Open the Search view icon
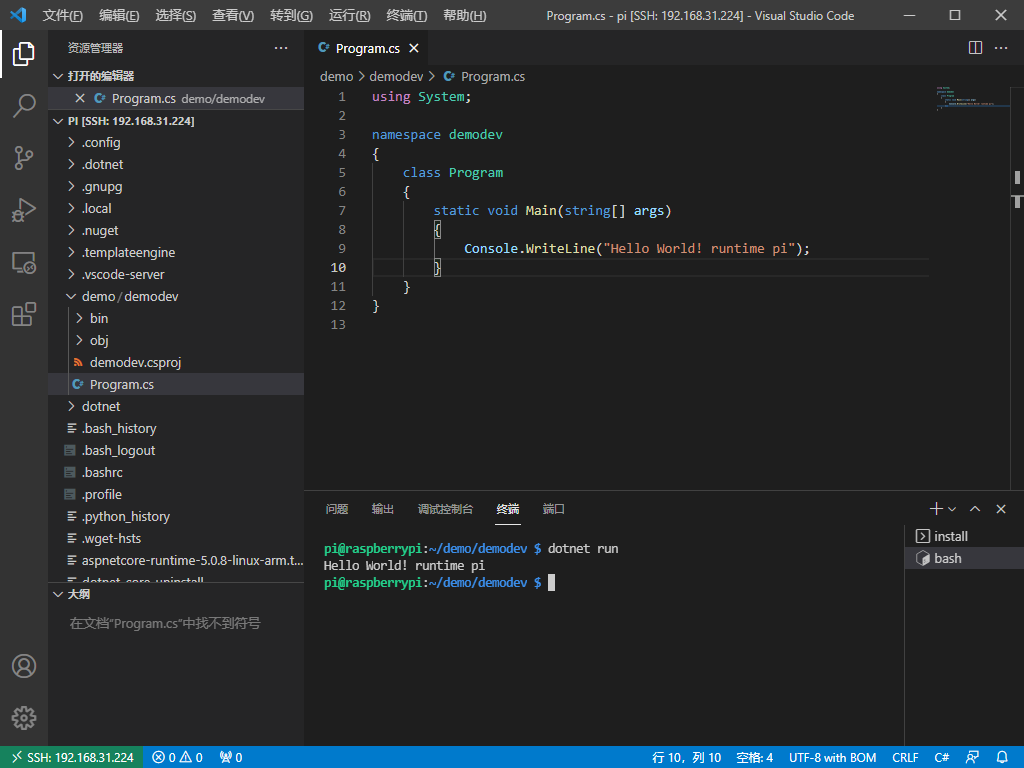Screen dimensions: 1024x768 tap(24, 105)
